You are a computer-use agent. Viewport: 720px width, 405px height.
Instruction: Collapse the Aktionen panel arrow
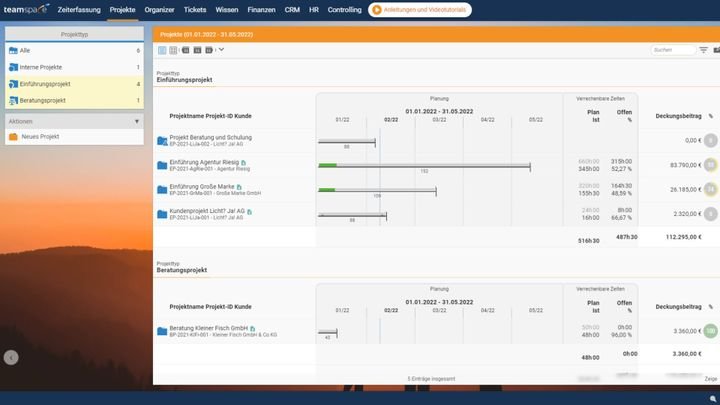pyautogui.click(x=136, y=121)
